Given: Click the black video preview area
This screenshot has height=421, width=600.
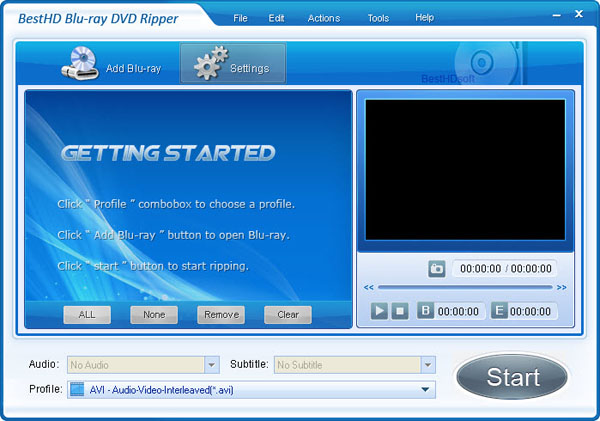Looking at the screenshot, I should (x=465, y=170).
